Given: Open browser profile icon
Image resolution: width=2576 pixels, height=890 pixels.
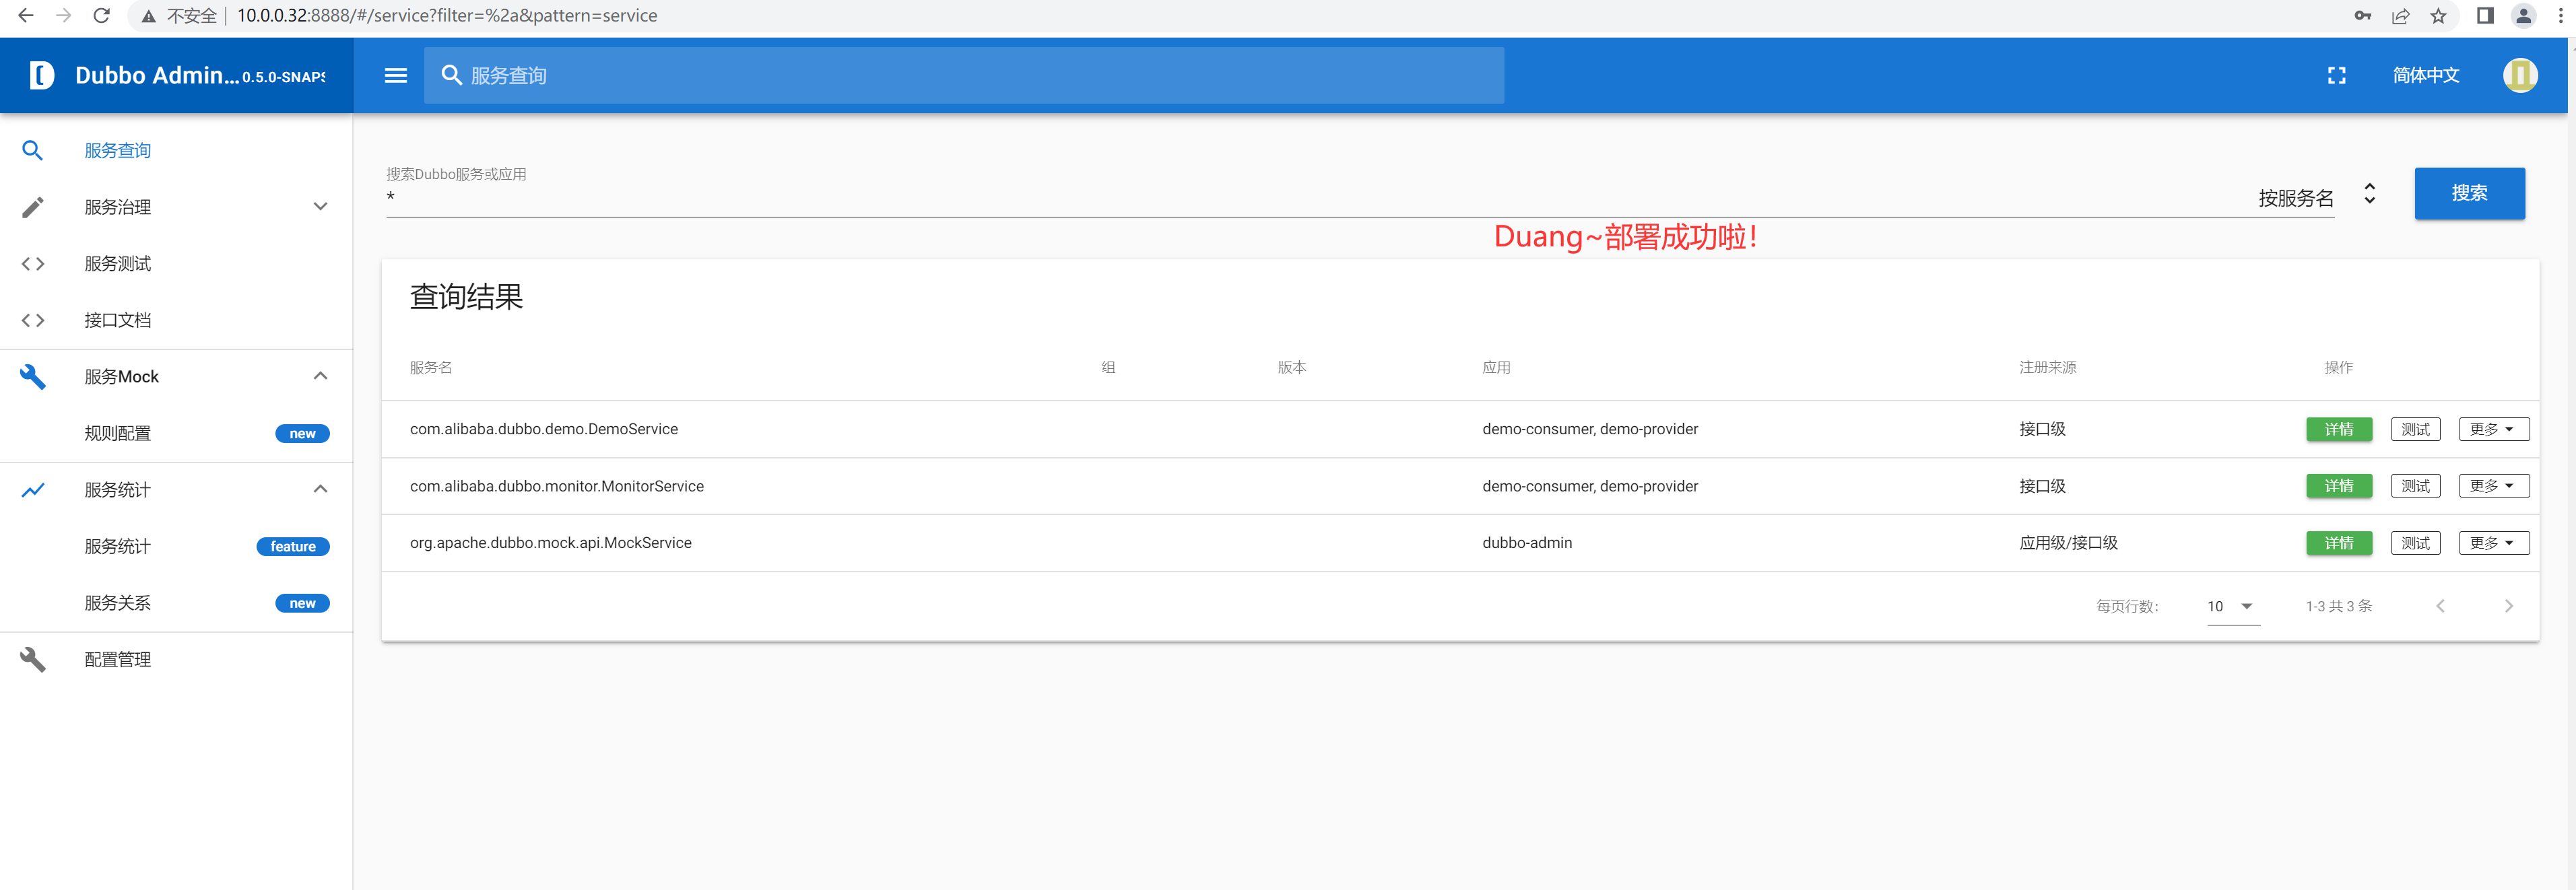Looking at the screenshot, I should click(2523, 16).
